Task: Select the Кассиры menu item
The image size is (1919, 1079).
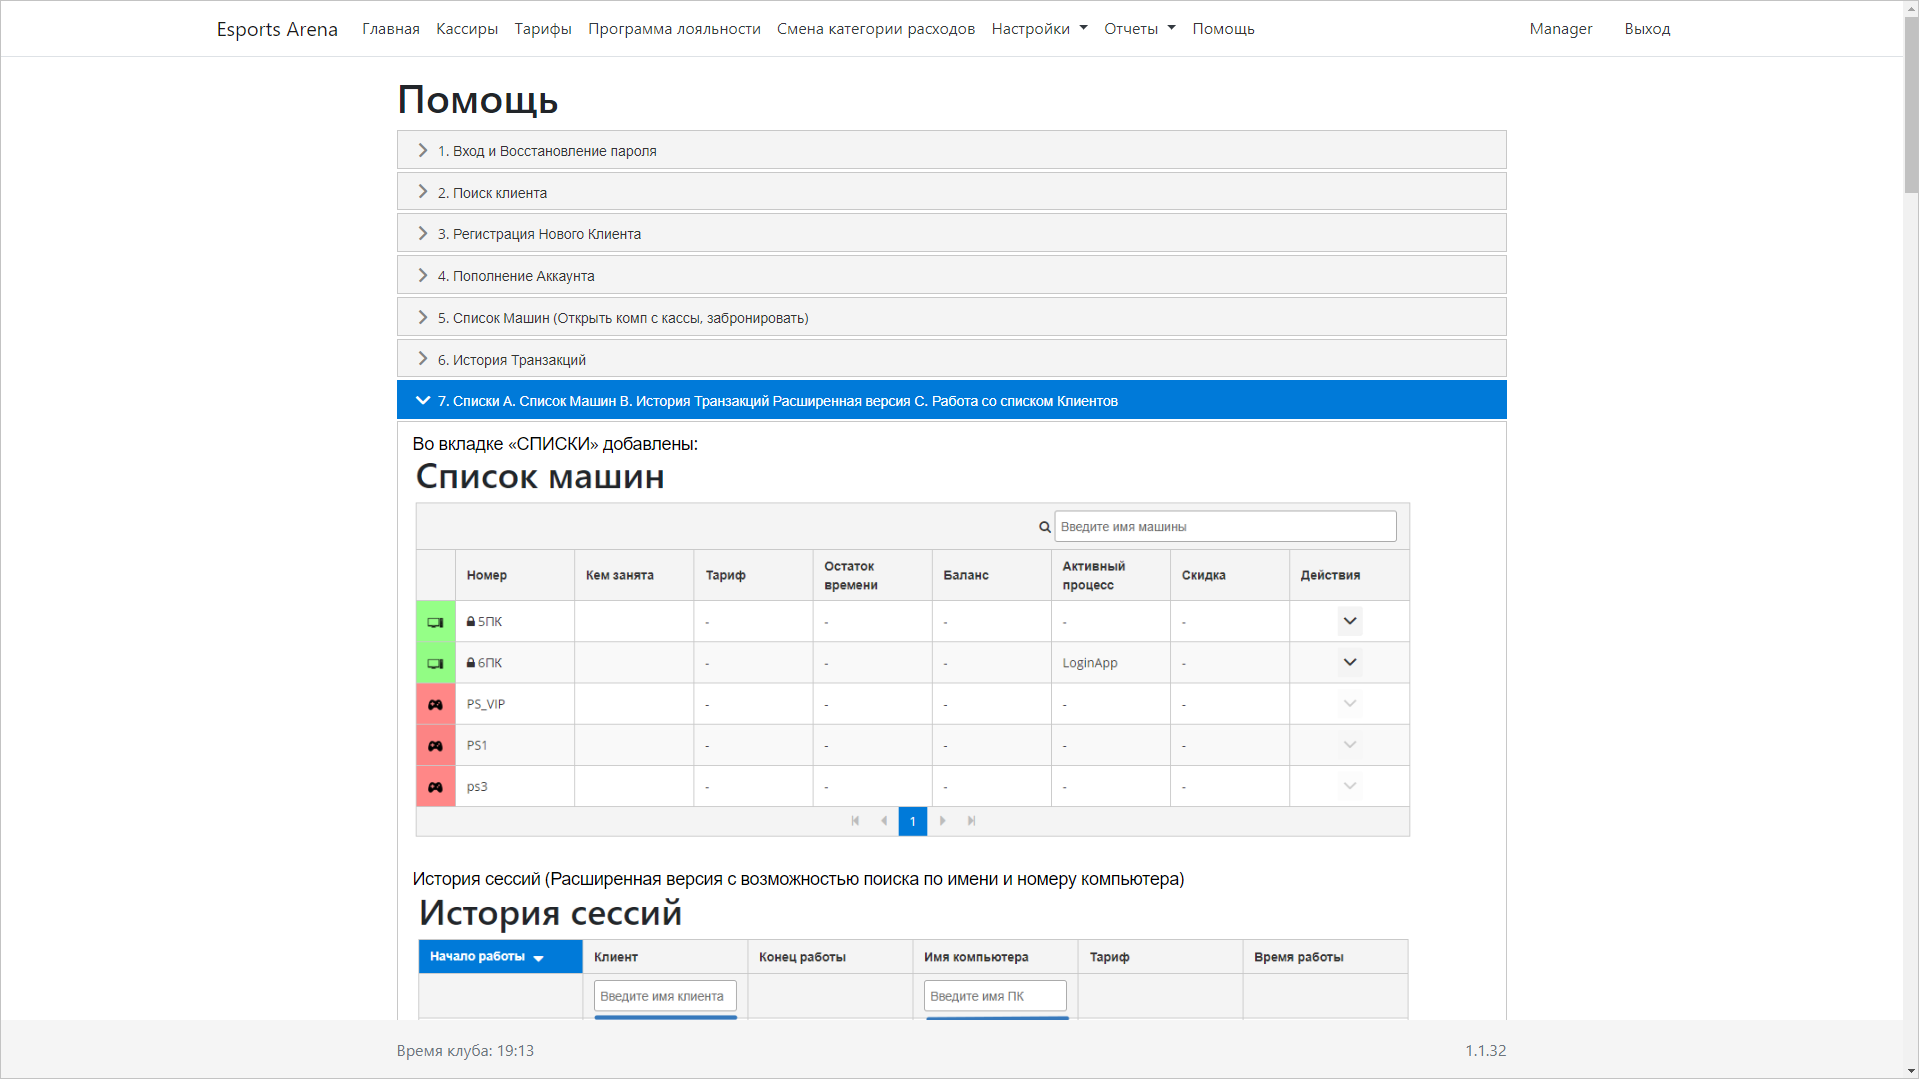Action: pyautogui.click(x=466, y=28)
